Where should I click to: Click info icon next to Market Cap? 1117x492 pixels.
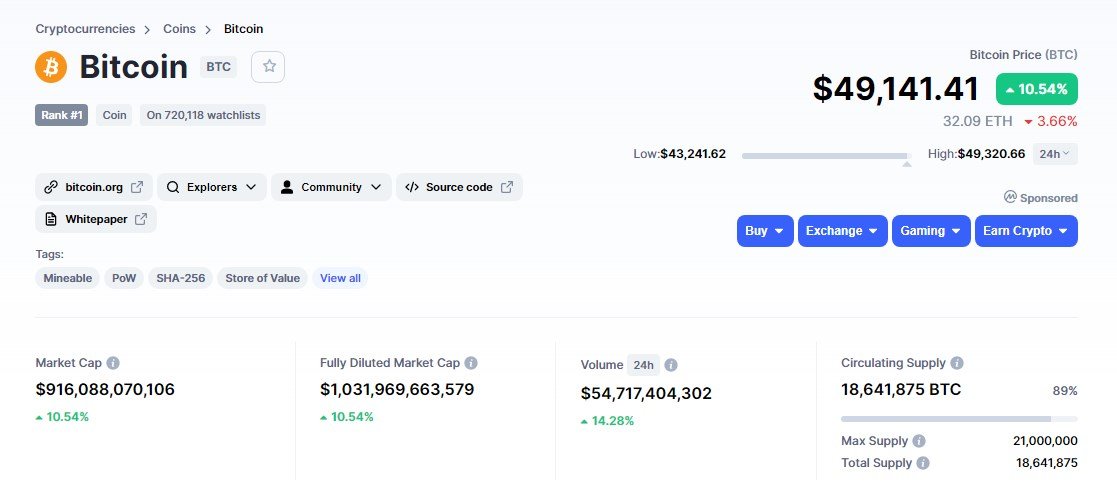[113, 363]
